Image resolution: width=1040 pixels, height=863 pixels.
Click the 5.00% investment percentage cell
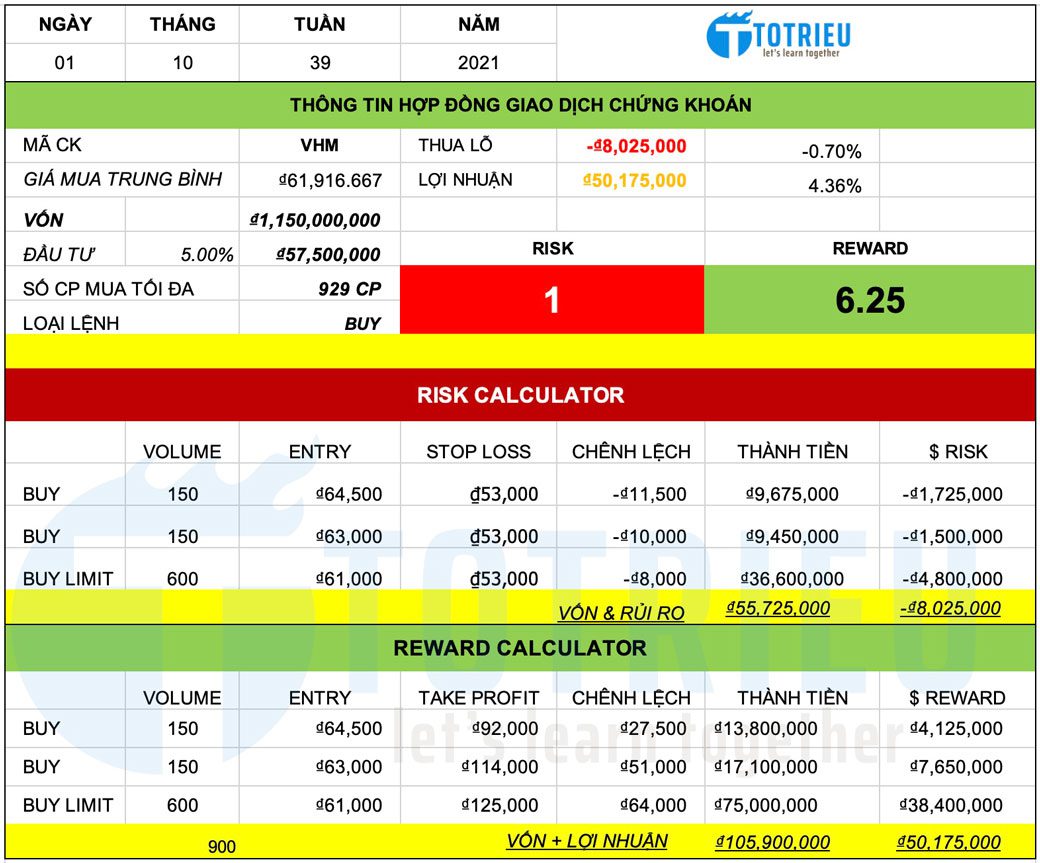(x=207, y=255)
